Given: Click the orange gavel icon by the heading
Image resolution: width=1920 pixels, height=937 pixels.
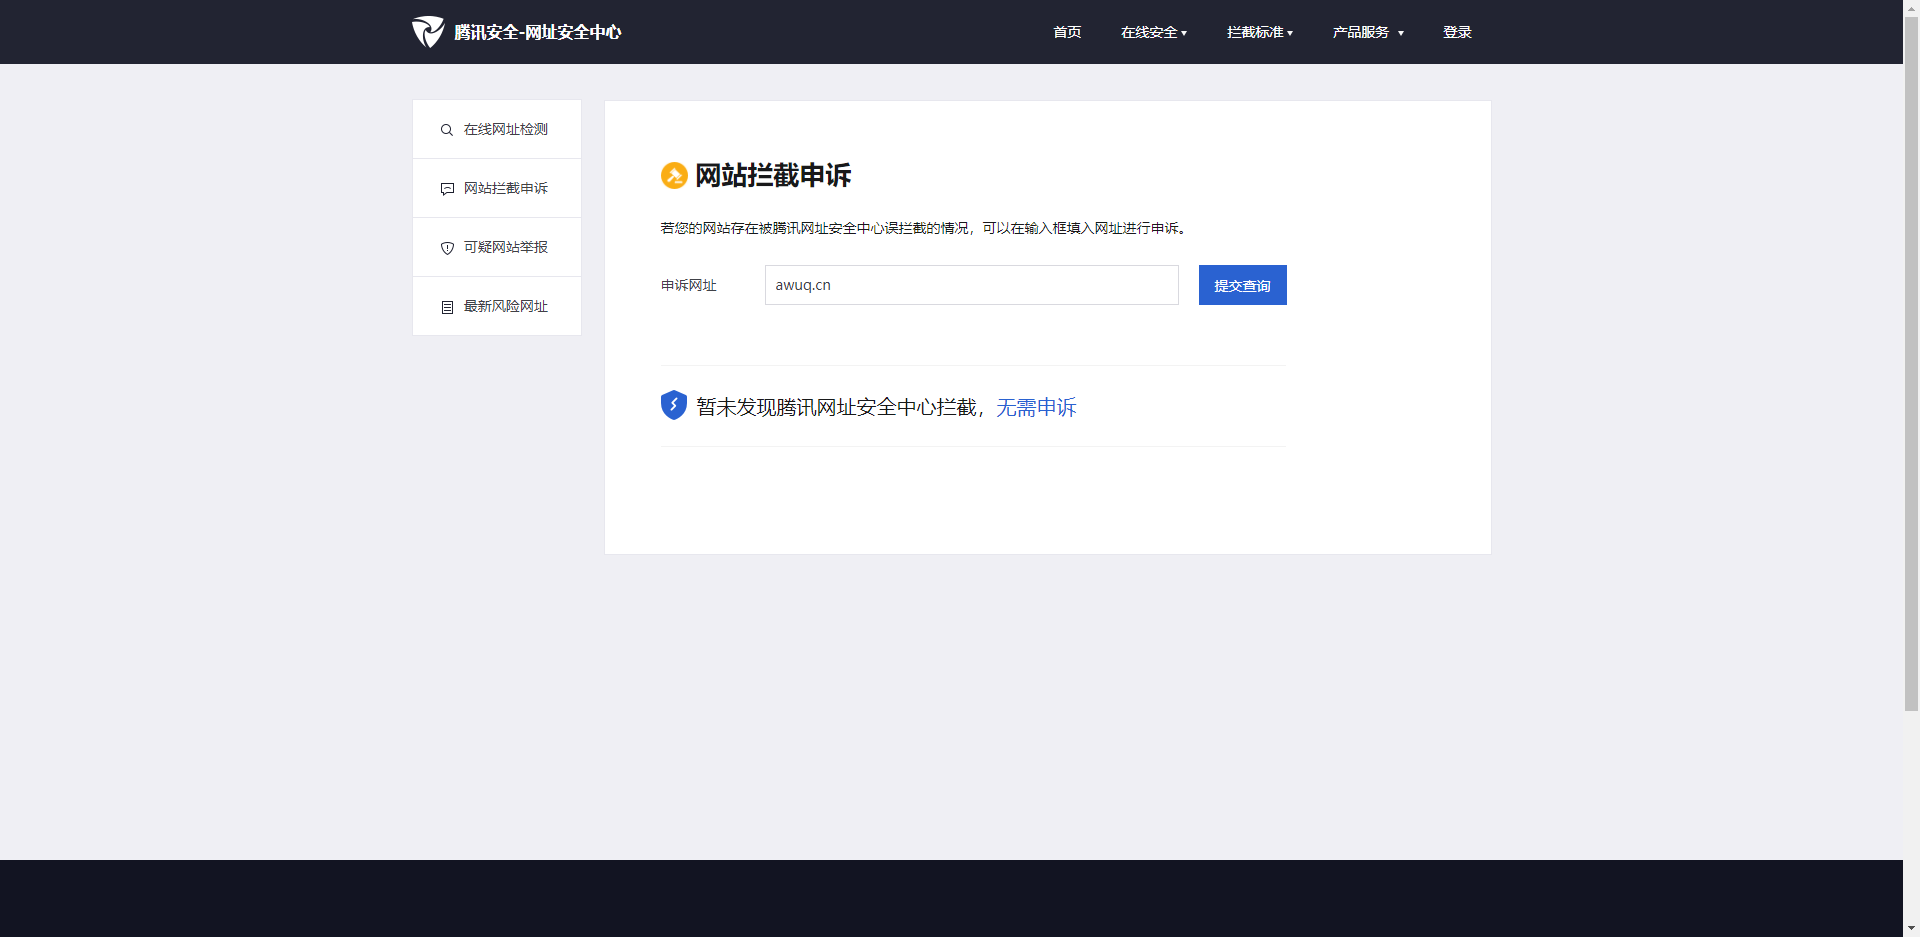Looking at the screenshot, I should pyautogui.click(x=674, y=176).
